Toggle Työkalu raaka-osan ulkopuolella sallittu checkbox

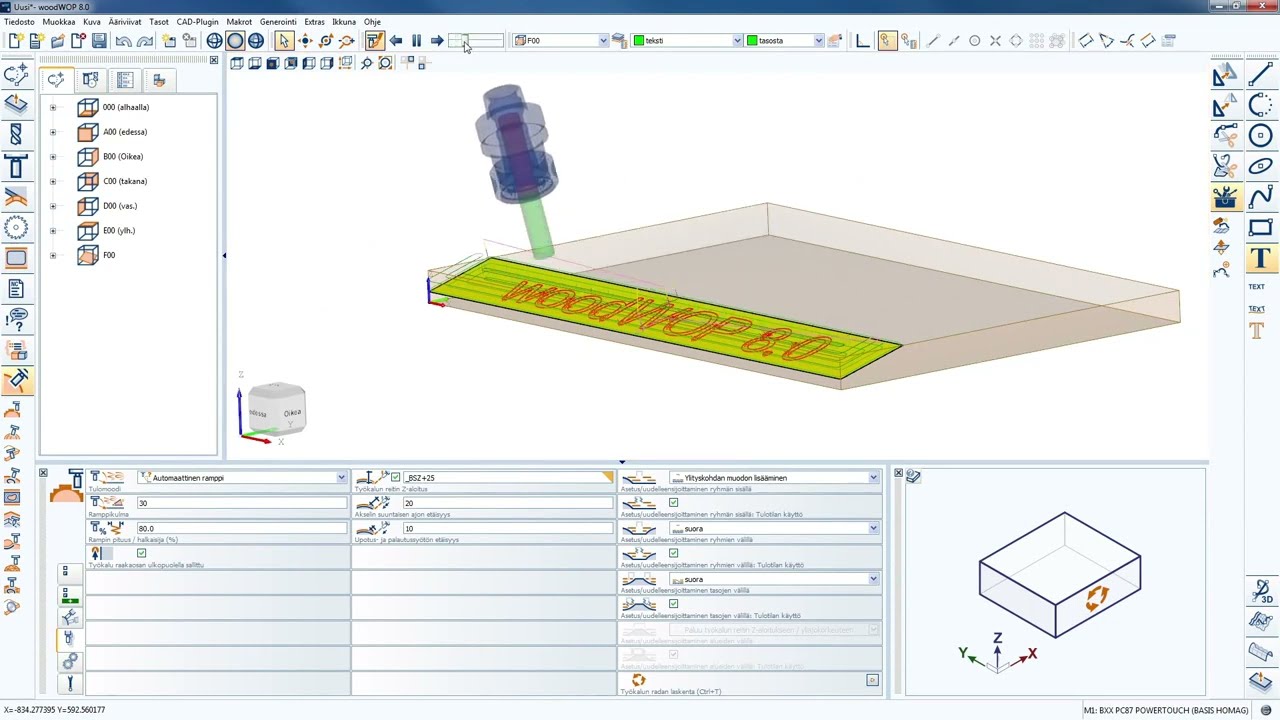pyautogui.click(x=141, y=553)
